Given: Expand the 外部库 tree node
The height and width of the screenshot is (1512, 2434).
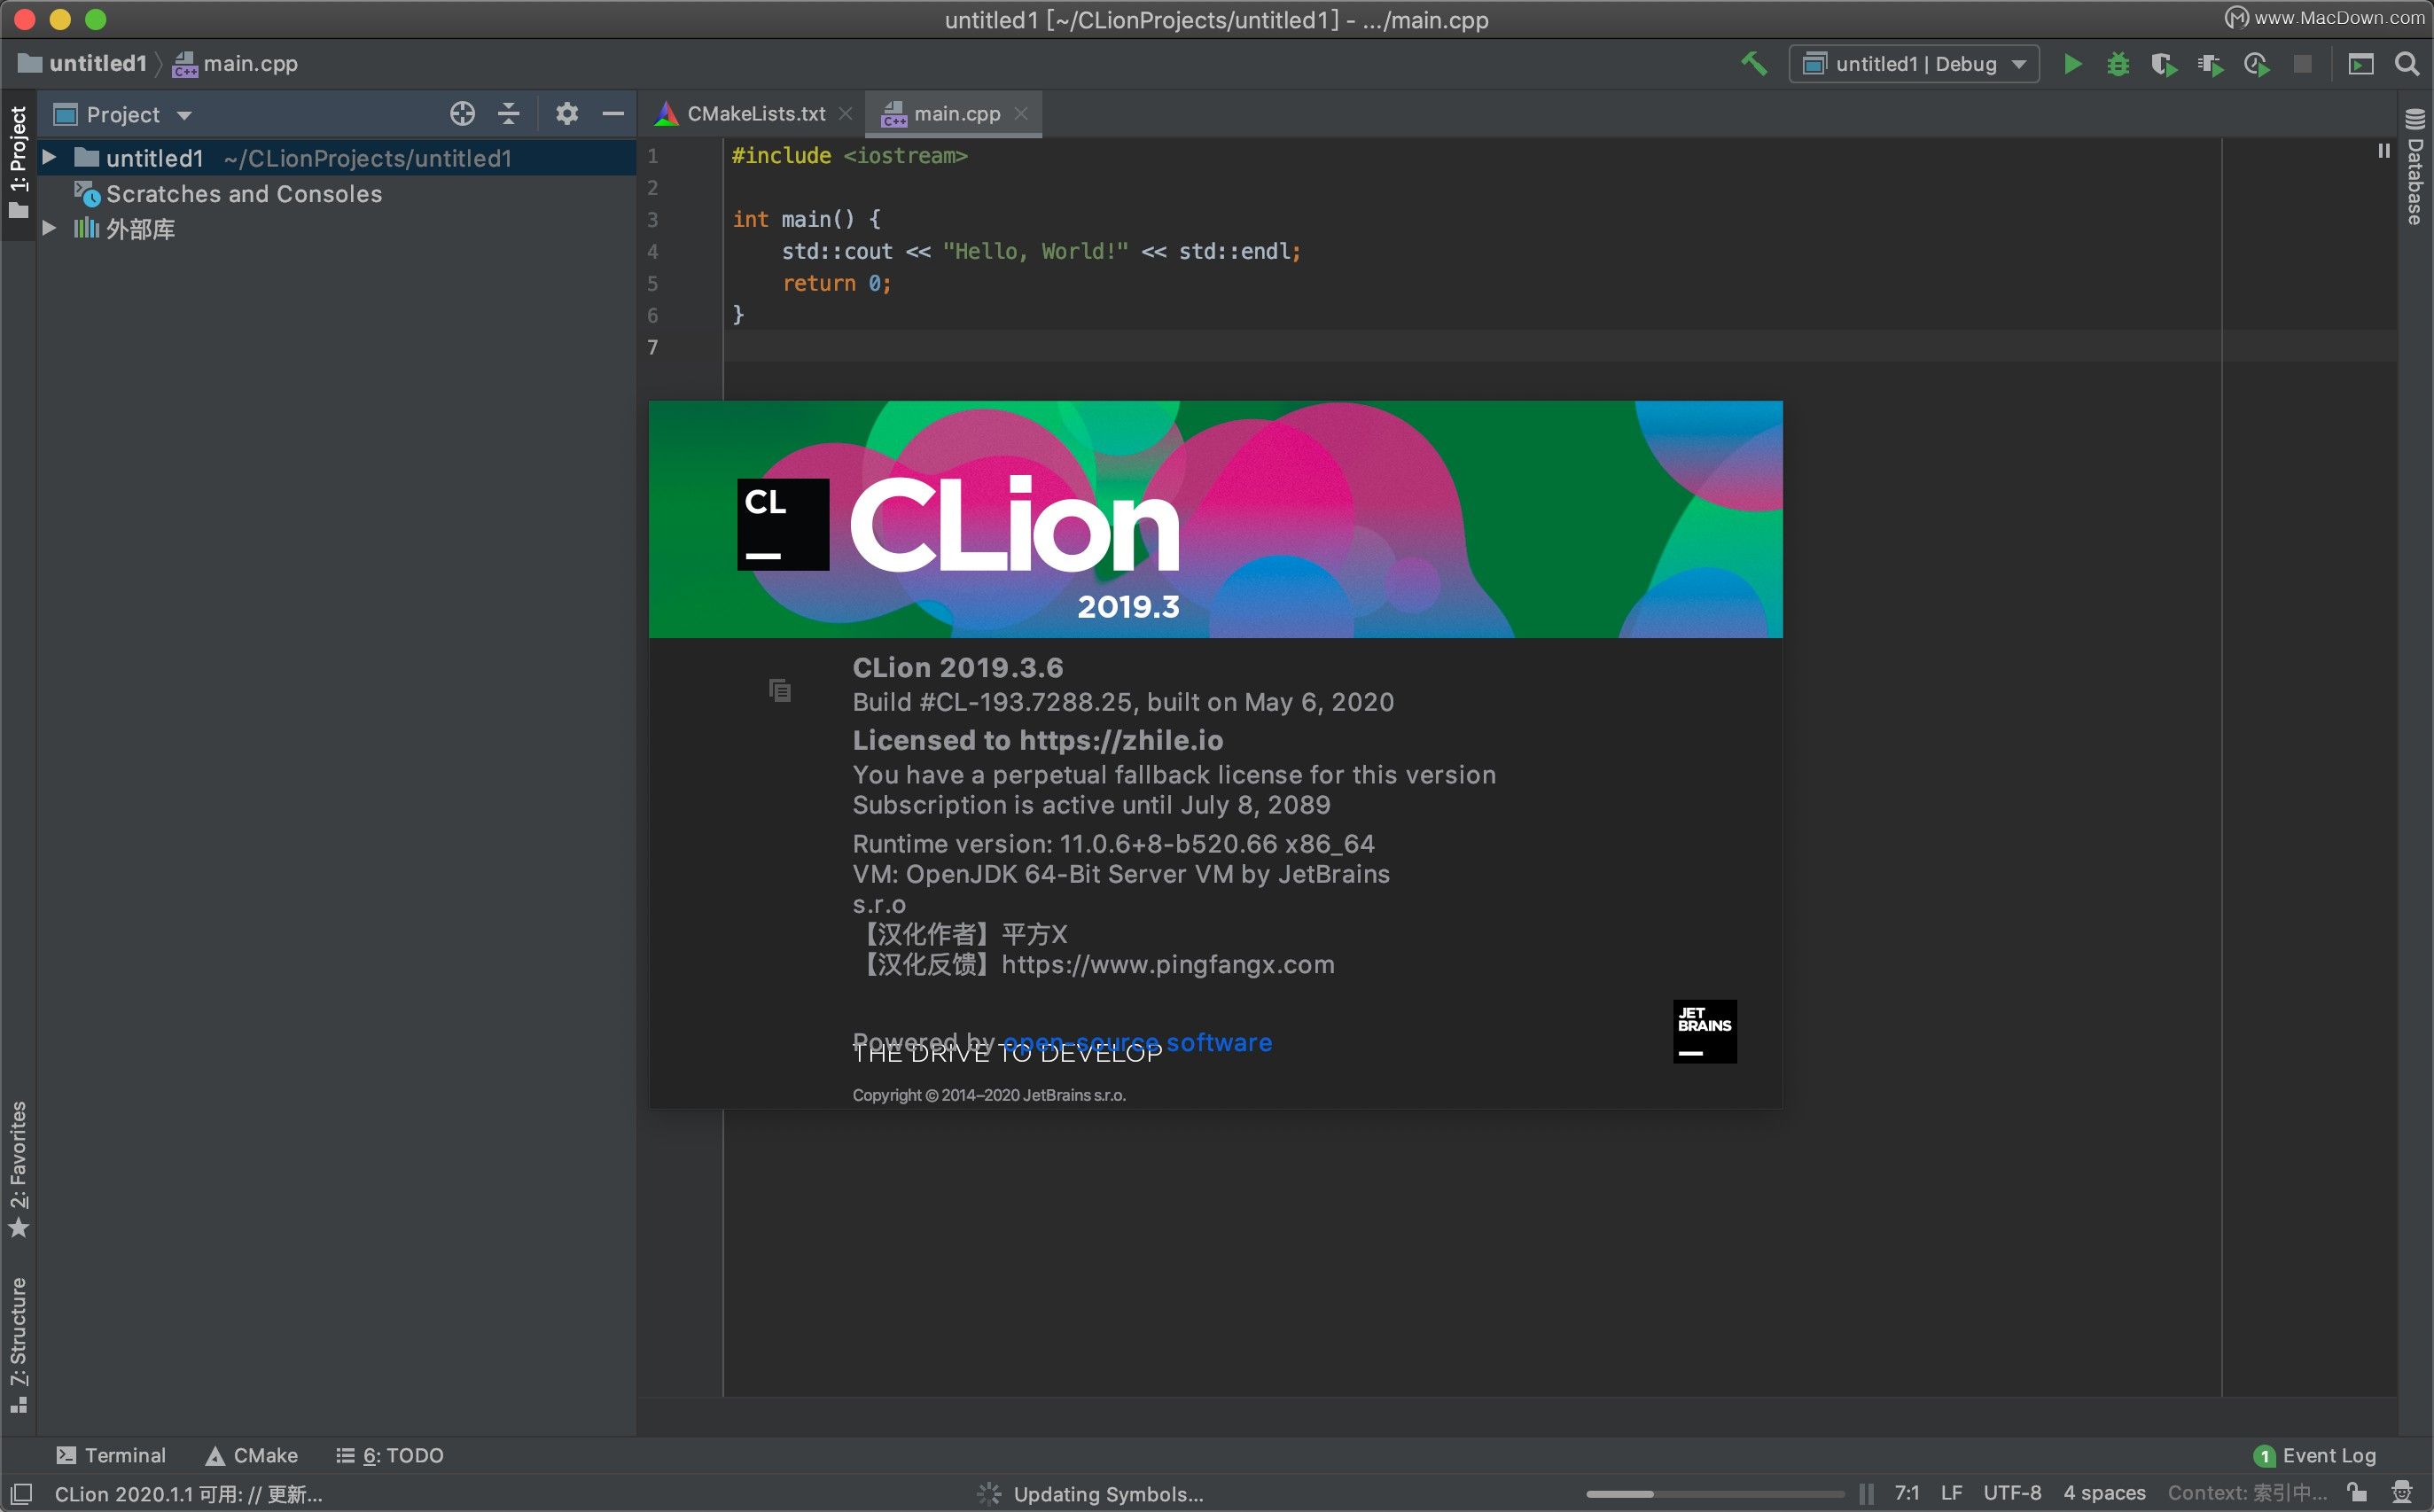Looking at the screenshot, I should click(x=48, y=228).
